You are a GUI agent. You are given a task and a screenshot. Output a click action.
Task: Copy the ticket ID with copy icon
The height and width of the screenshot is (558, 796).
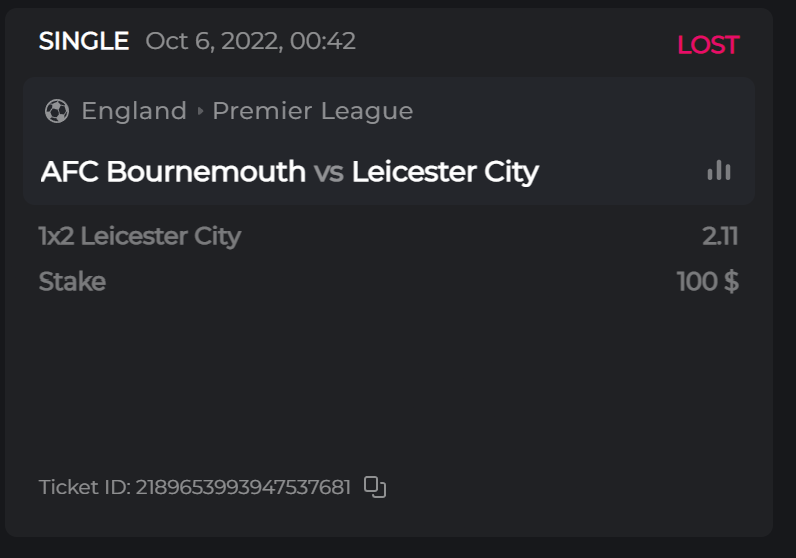click(375, 487)
